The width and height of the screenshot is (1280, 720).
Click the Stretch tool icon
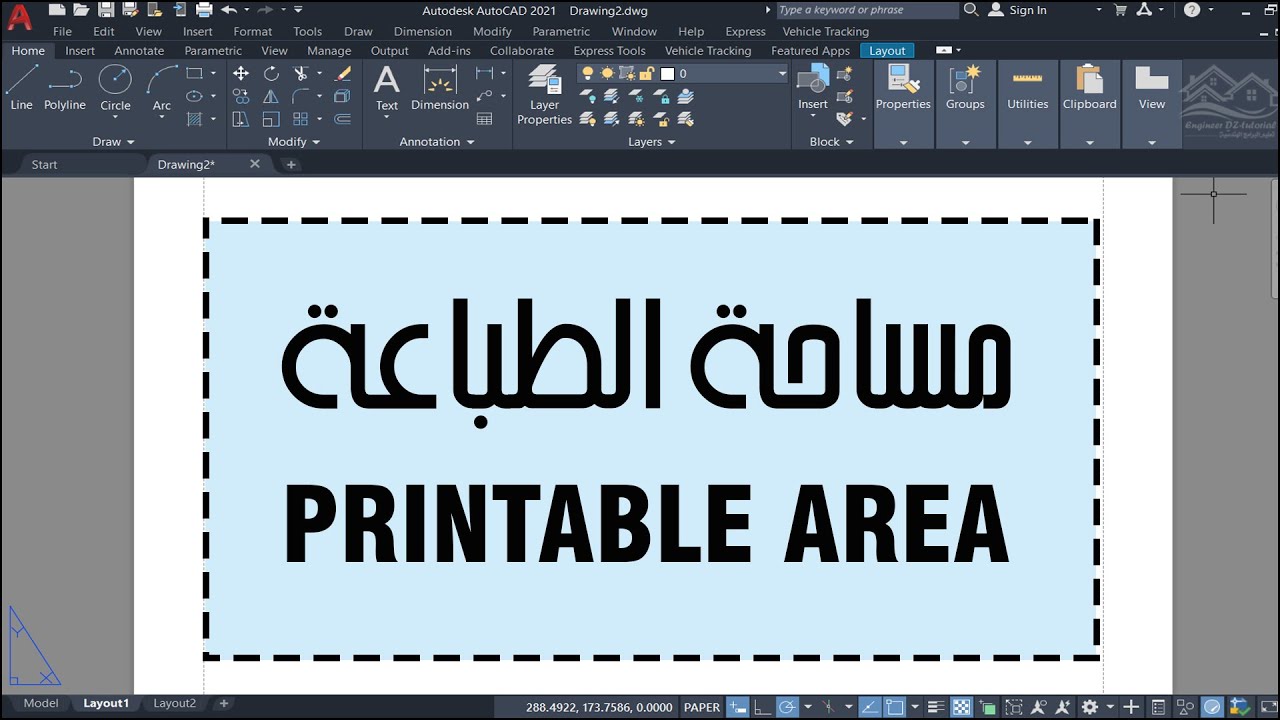(x=241, y=119)
